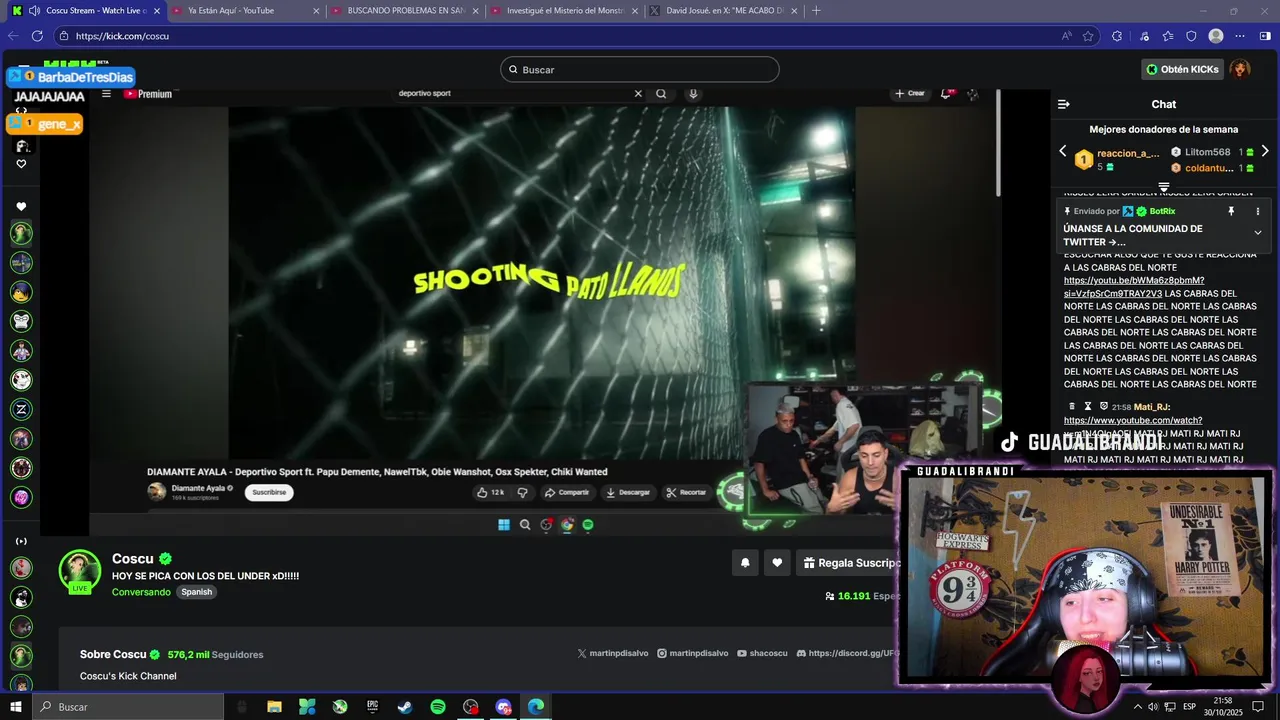Go back in browser history
The height and width of the screenshot is (720, 1280).
(13, 35)
